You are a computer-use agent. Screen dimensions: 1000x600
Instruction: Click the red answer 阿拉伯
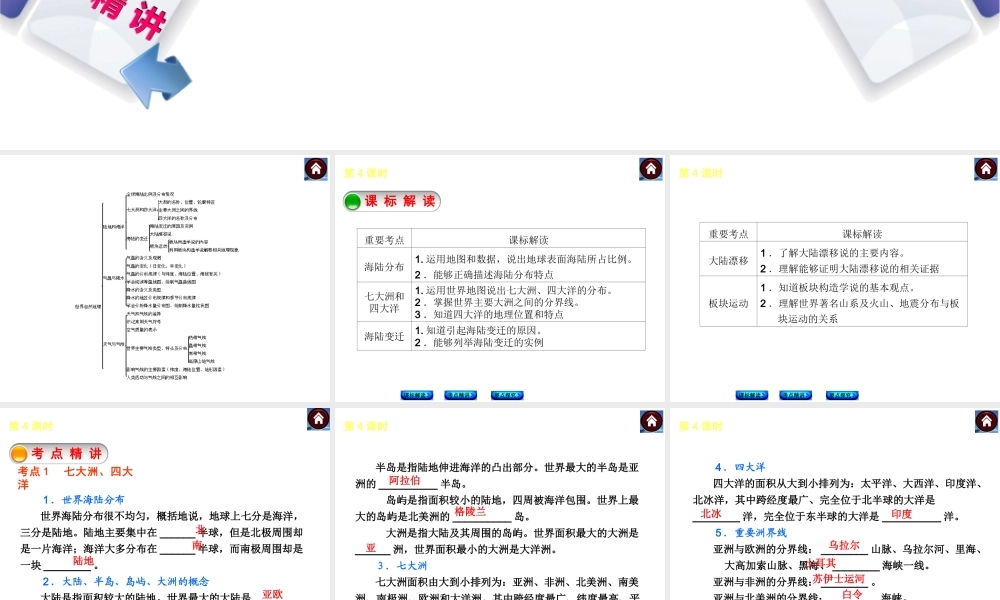click(x=404, y=481)
